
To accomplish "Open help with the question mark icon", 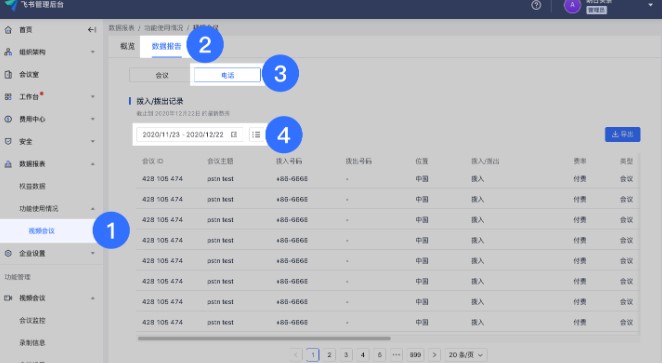I will [536, 5].
